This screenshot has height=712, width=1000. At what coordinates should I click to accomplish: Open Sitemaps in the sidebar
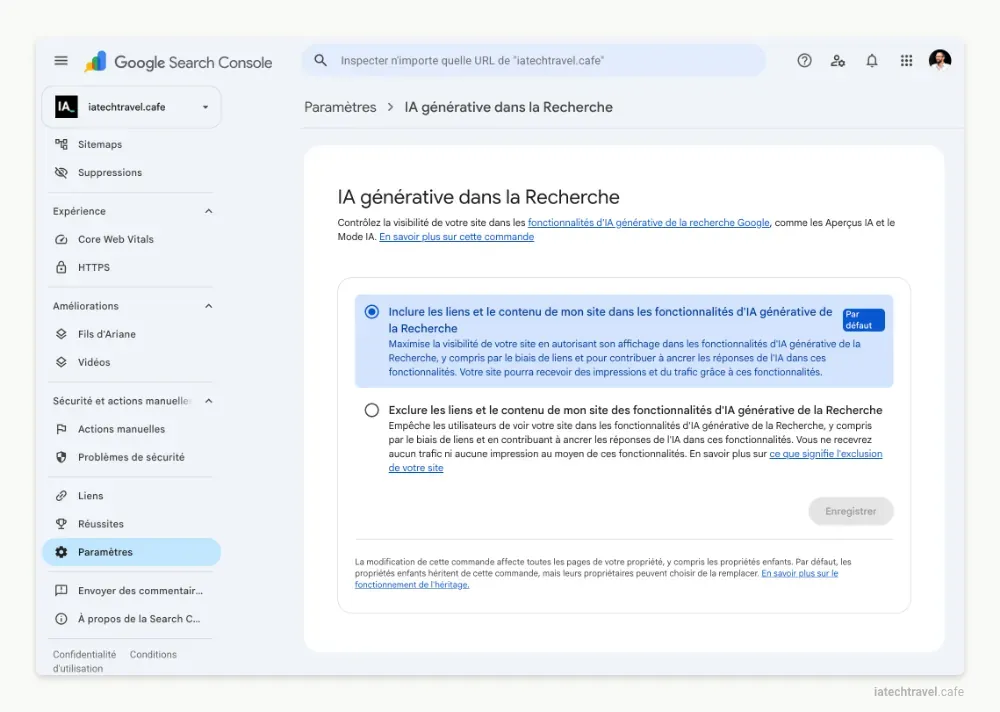[131, 144]
